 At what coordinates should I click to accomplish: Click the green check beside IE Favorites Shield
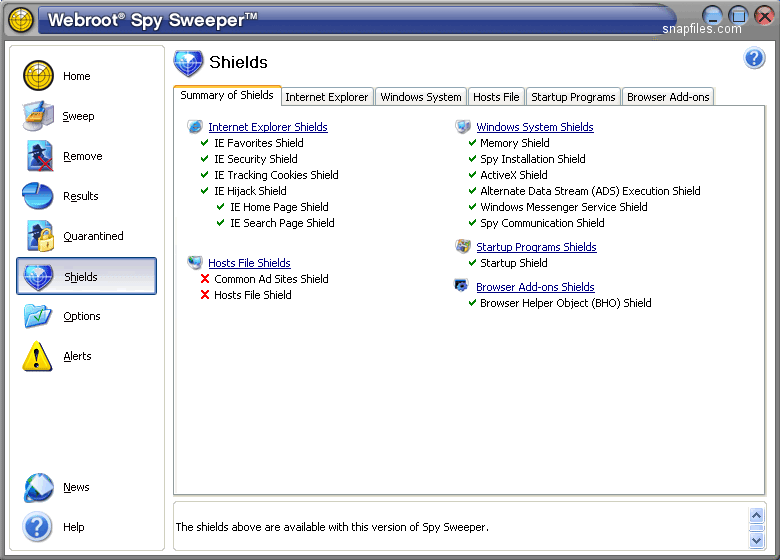[x=204, y=143]
